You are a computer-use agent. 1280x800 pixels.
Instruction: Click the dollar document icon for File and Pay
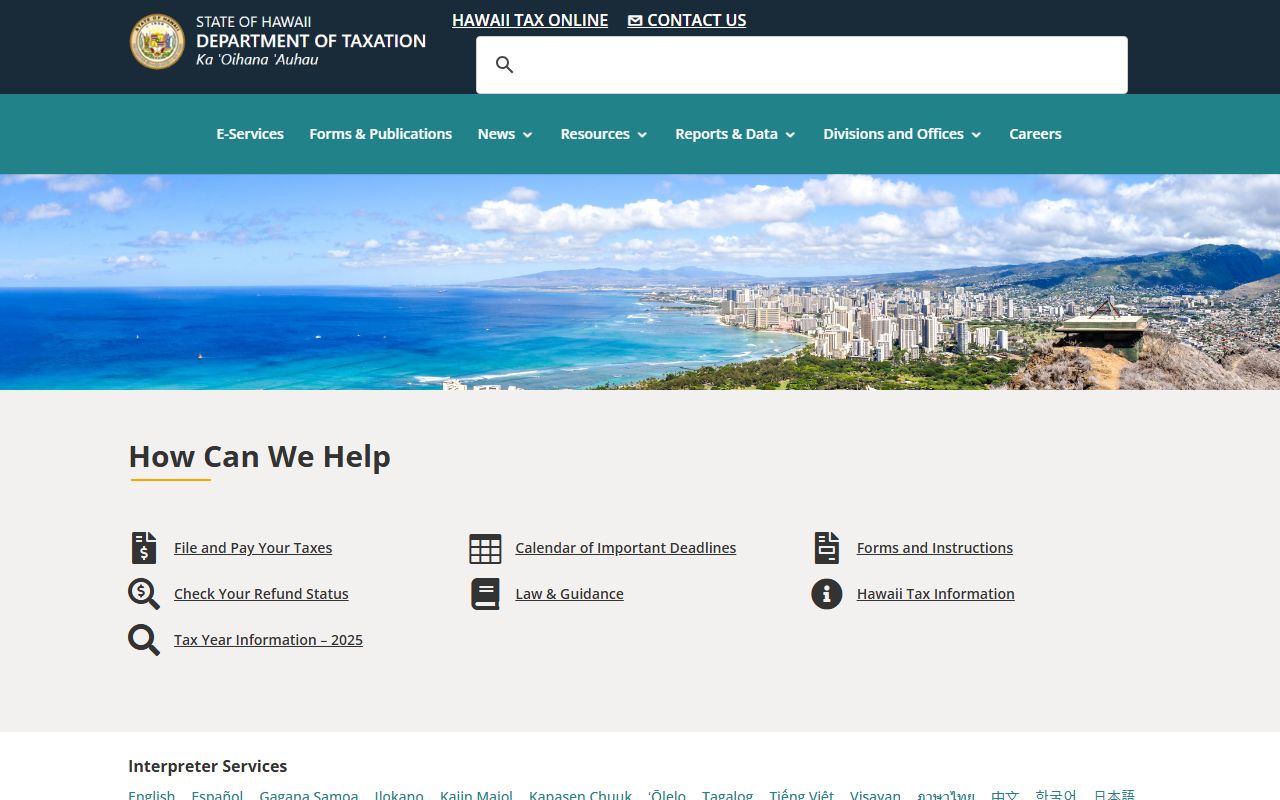pos(144,548)
